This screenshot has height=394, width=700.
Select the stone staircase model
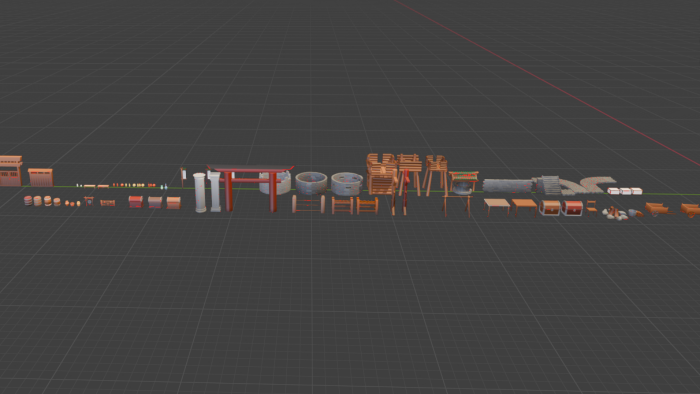pos(548,185)
